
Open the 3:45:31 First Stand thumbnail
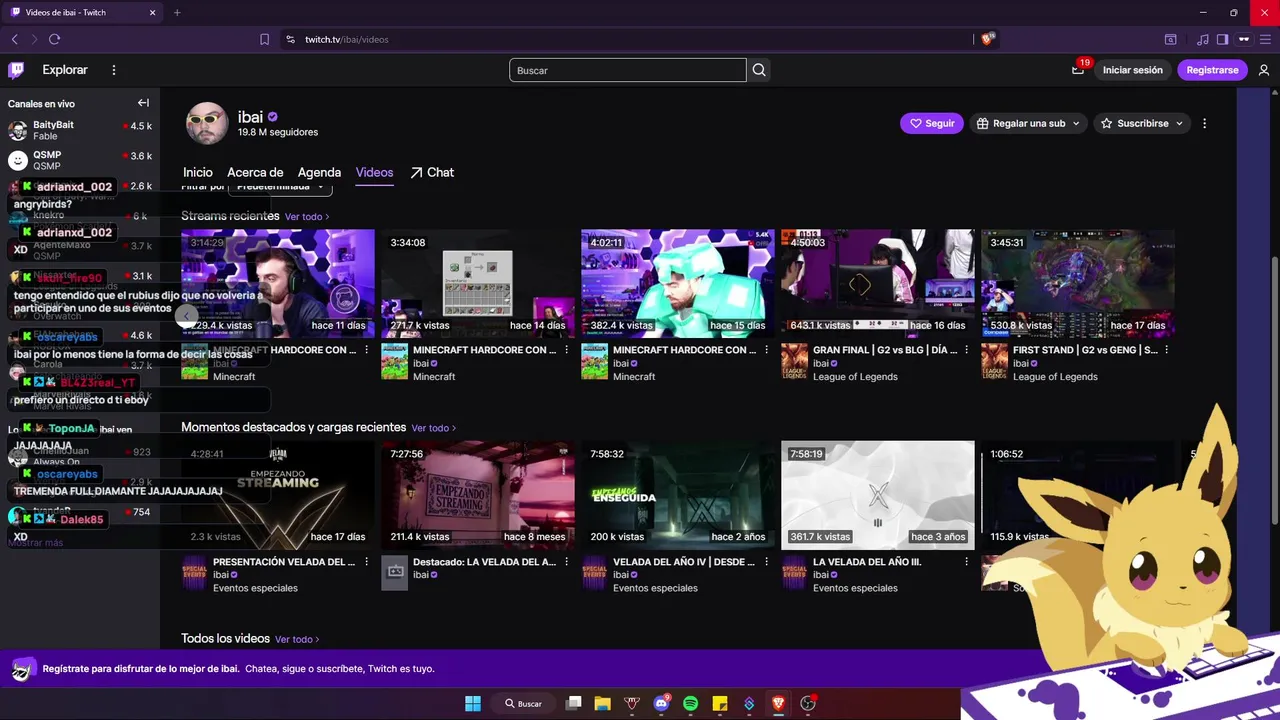(x=1078, y=284)
